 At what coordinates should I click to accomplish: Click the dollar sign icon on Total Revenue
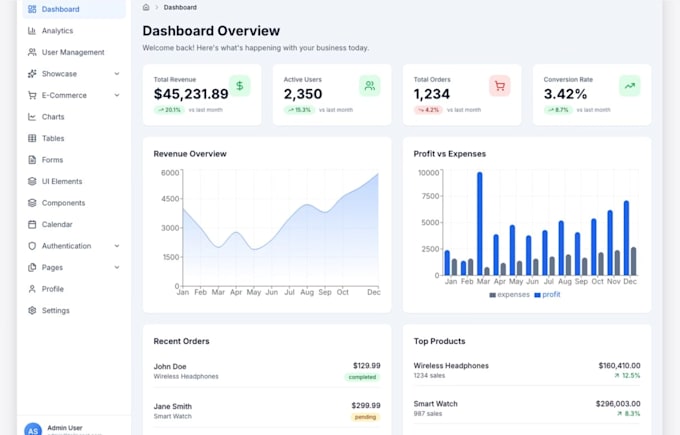pos(239,86)
